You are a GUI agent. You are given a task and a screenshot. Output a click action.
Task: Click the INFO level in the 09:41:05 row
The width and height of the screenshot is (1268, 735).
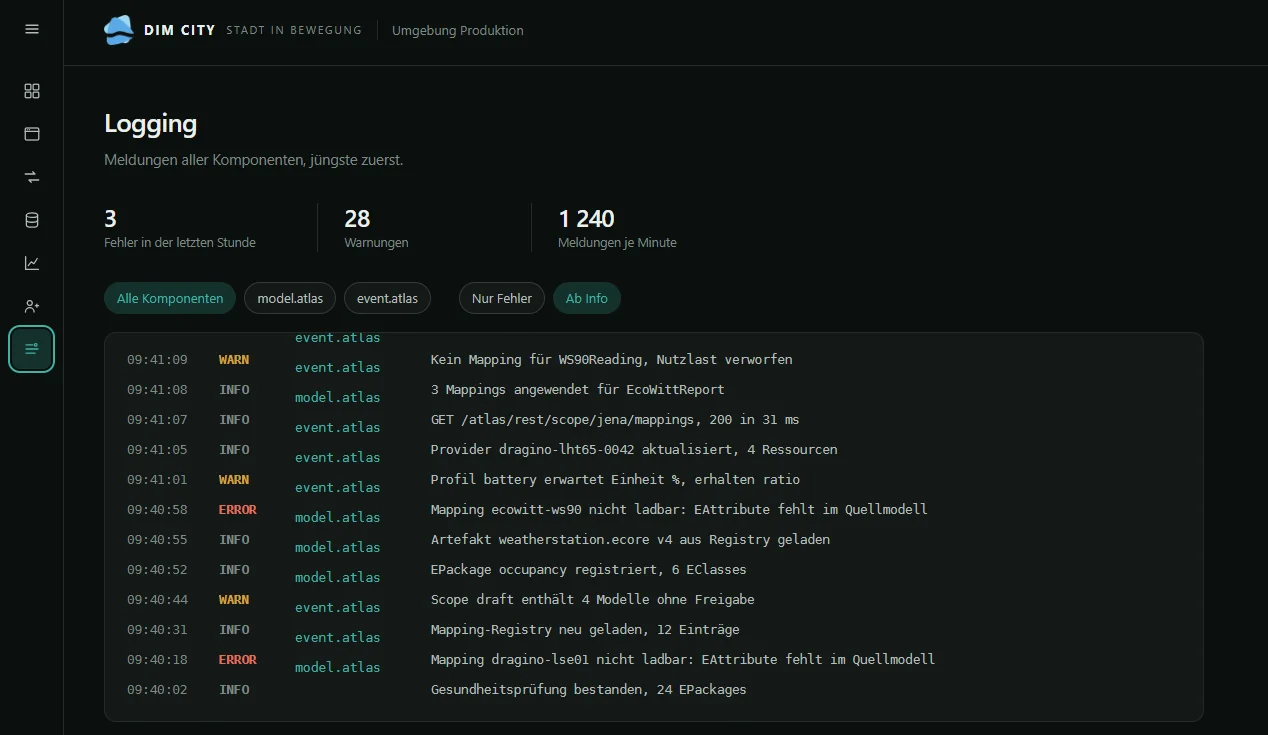[x=234, y=449]
